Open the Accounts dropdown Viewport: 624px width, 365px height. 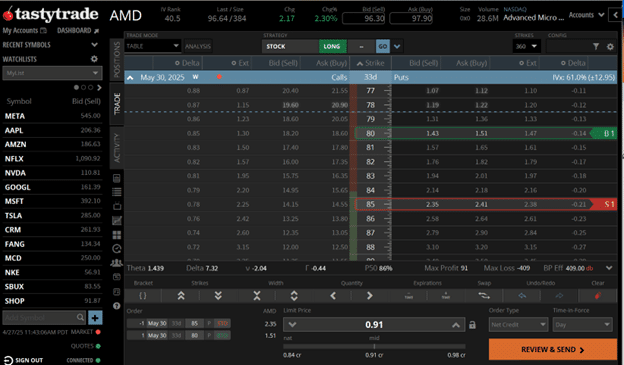pyautogui.click(x=587, y=15)
